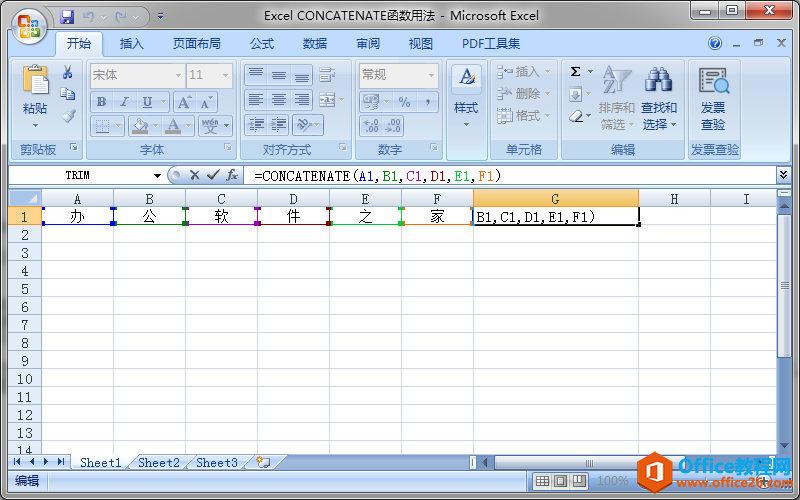Toggle Underline formatting
Viewport: 800px width, 500px height.
(x=147, y=102)
